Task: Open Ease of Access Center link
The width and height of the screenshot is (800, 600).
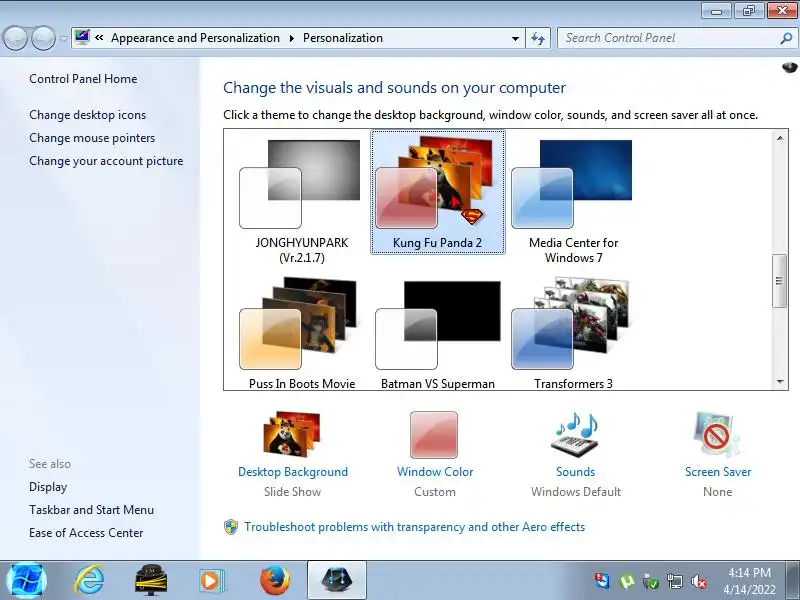Action: (x=86, y=533)
